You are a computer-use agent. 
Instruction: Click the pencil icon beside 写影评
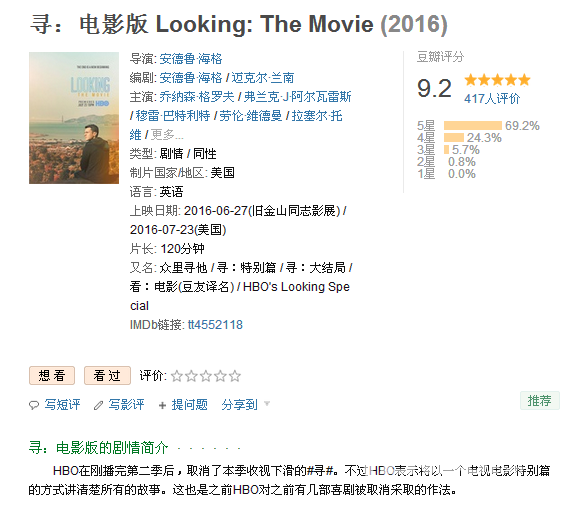[x=98, y=405]
